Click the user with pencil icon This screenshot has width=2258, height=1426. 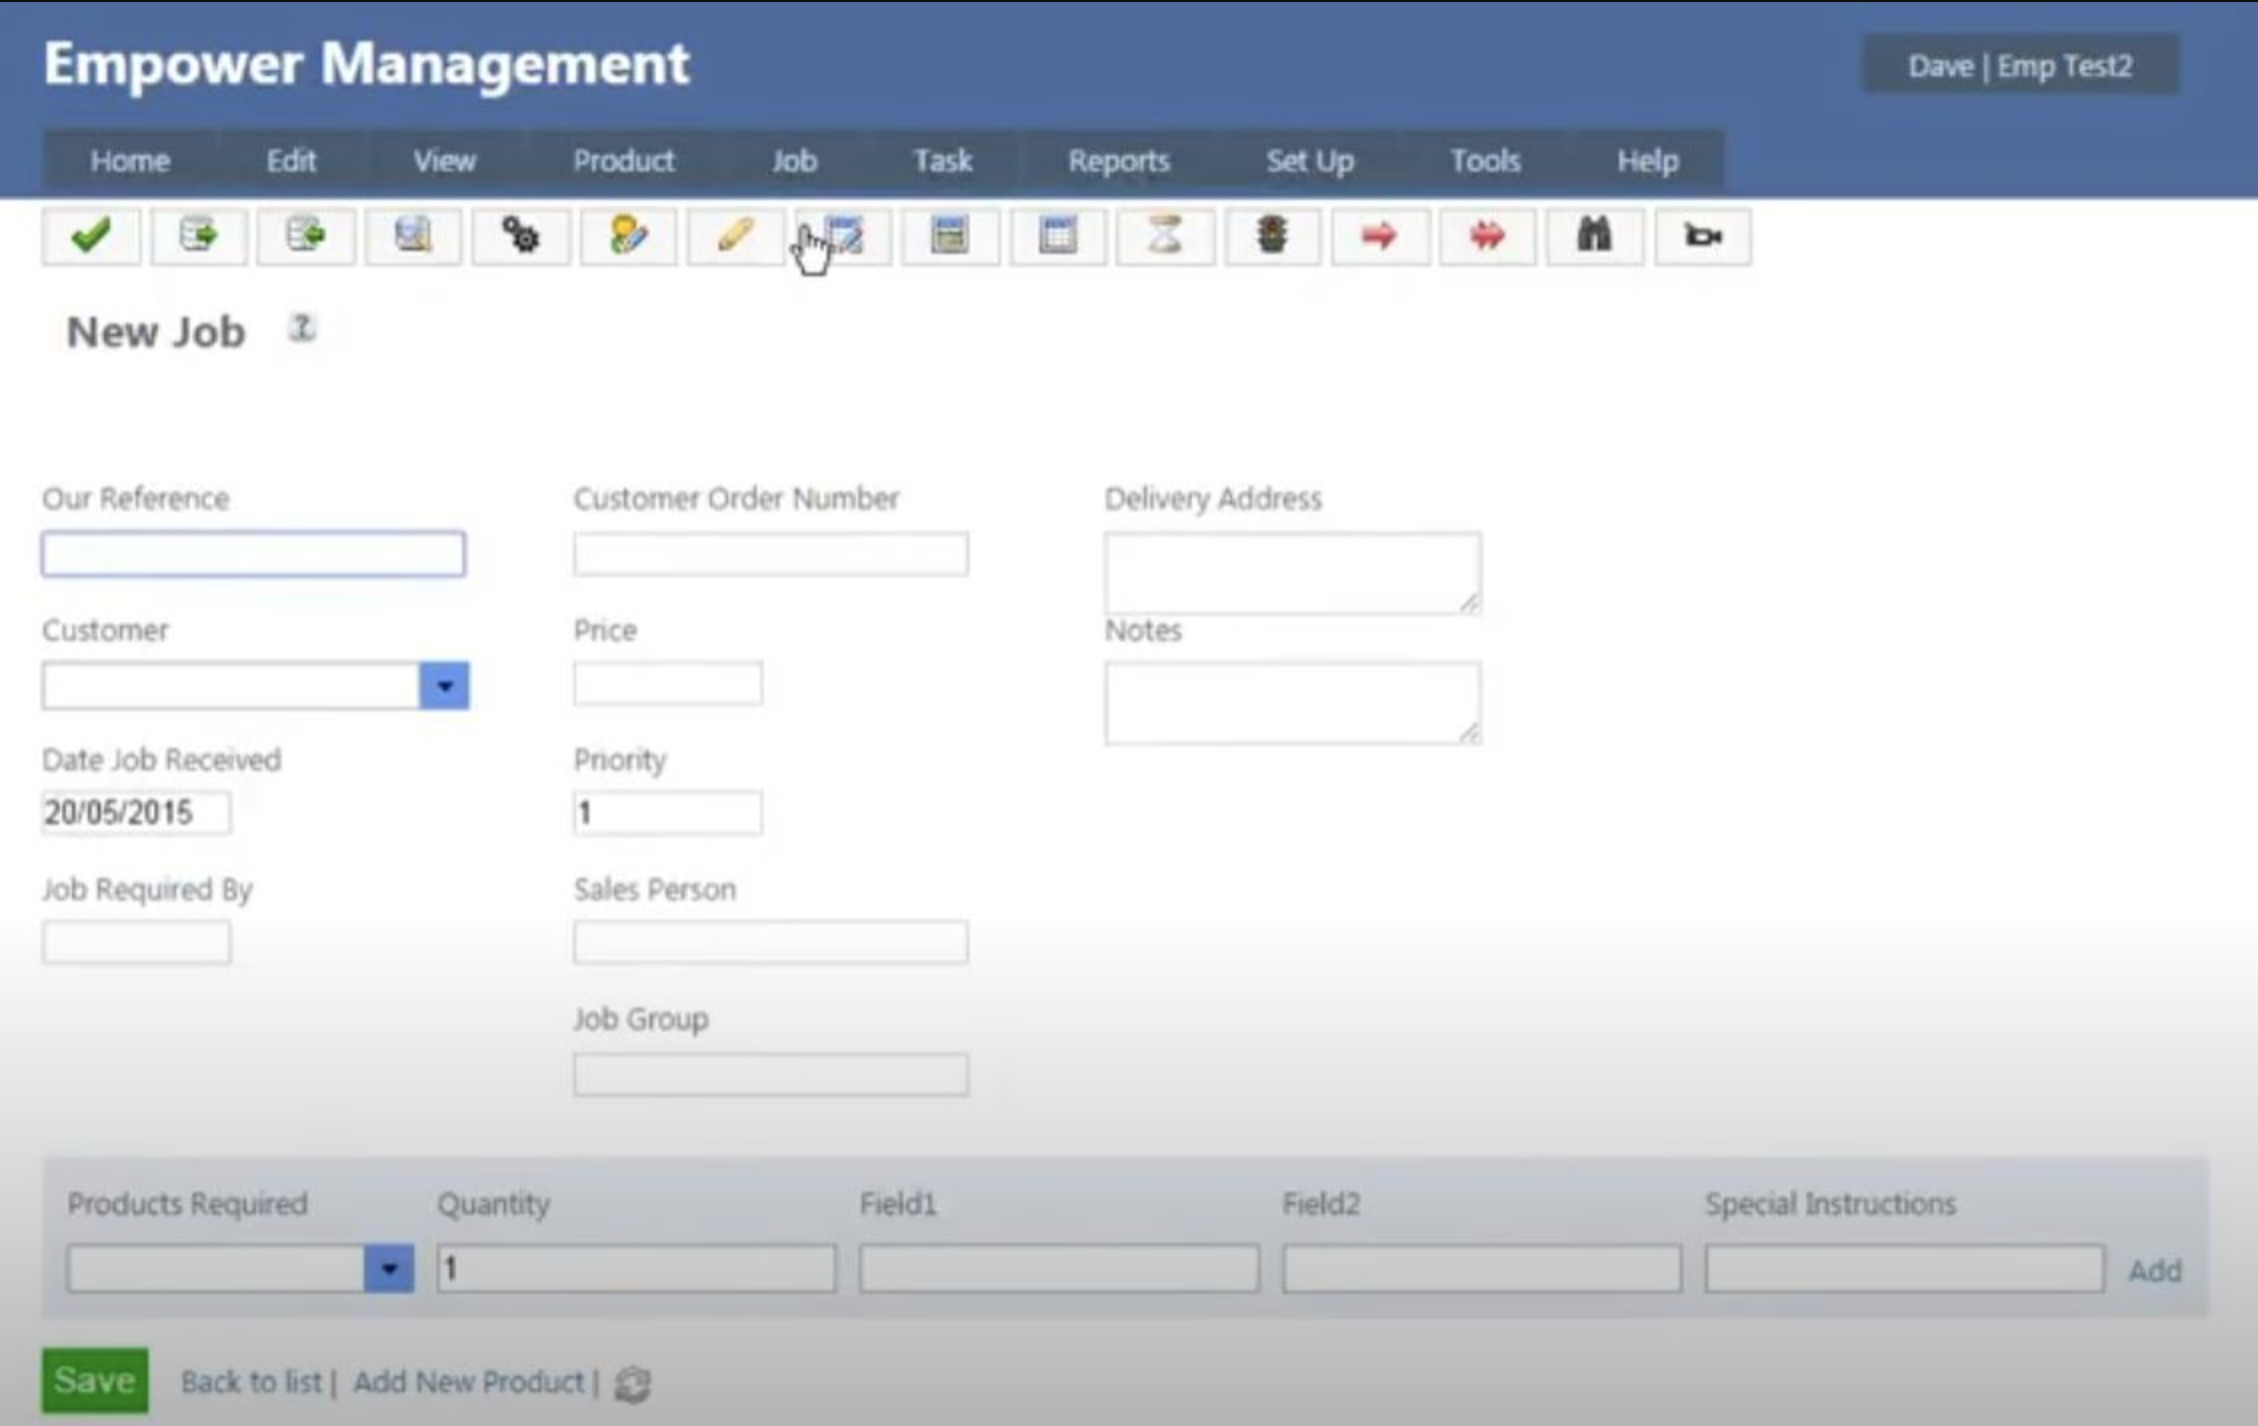tap(628, 237)
